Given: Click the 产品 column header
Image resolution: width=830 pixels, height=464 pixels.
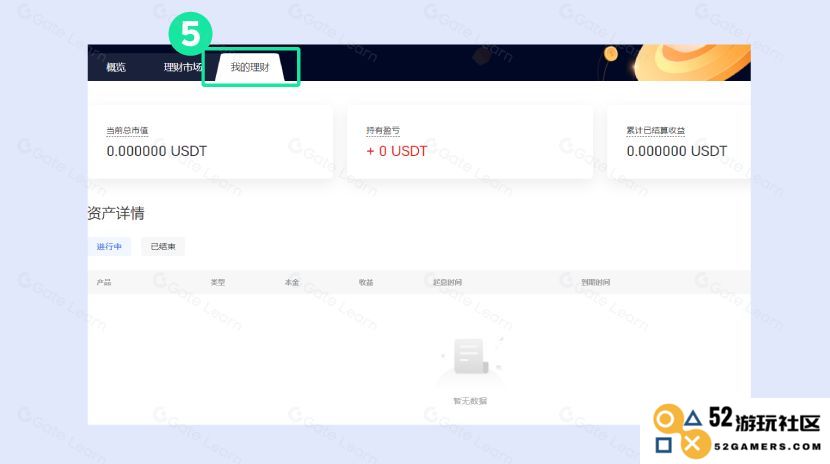Looking at the screenshot, I should (x=104, y=283).
